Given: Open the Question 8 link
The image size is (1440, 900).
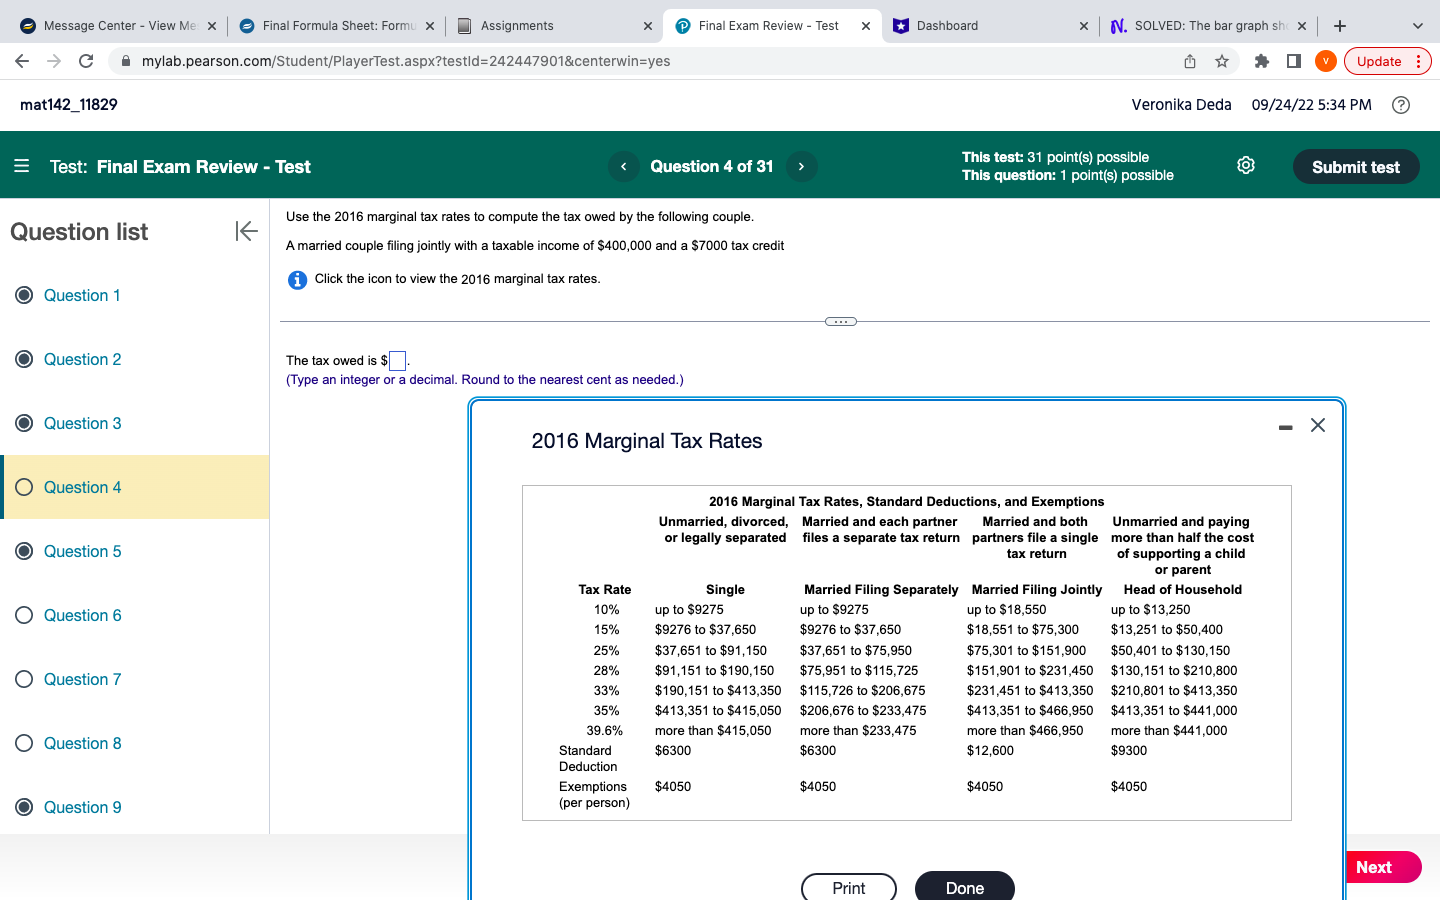Looking at the screenshot, I should pos(82,743).
